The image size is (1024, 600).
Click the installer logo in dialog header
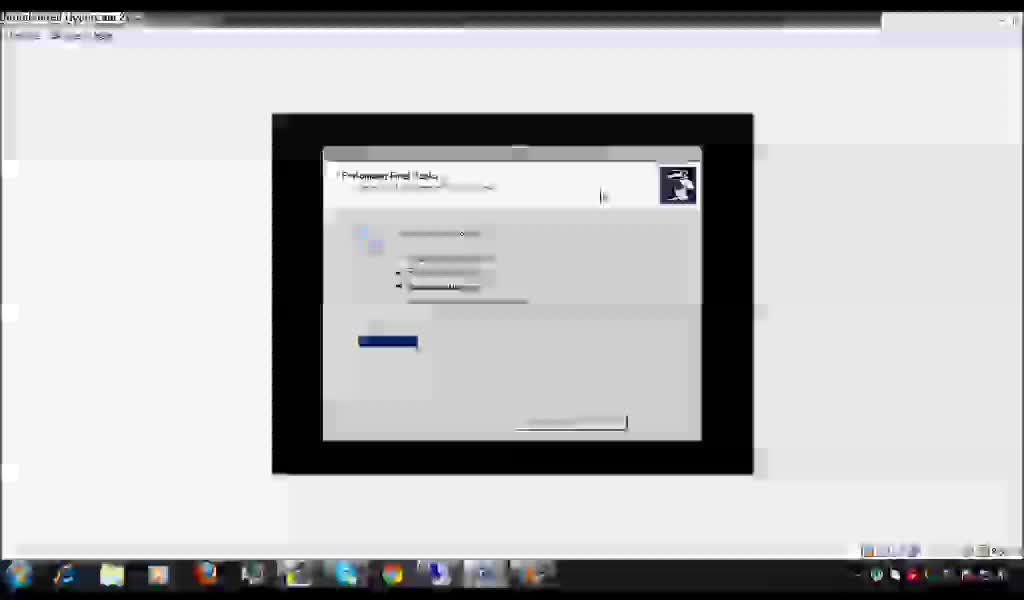[677, 185]
